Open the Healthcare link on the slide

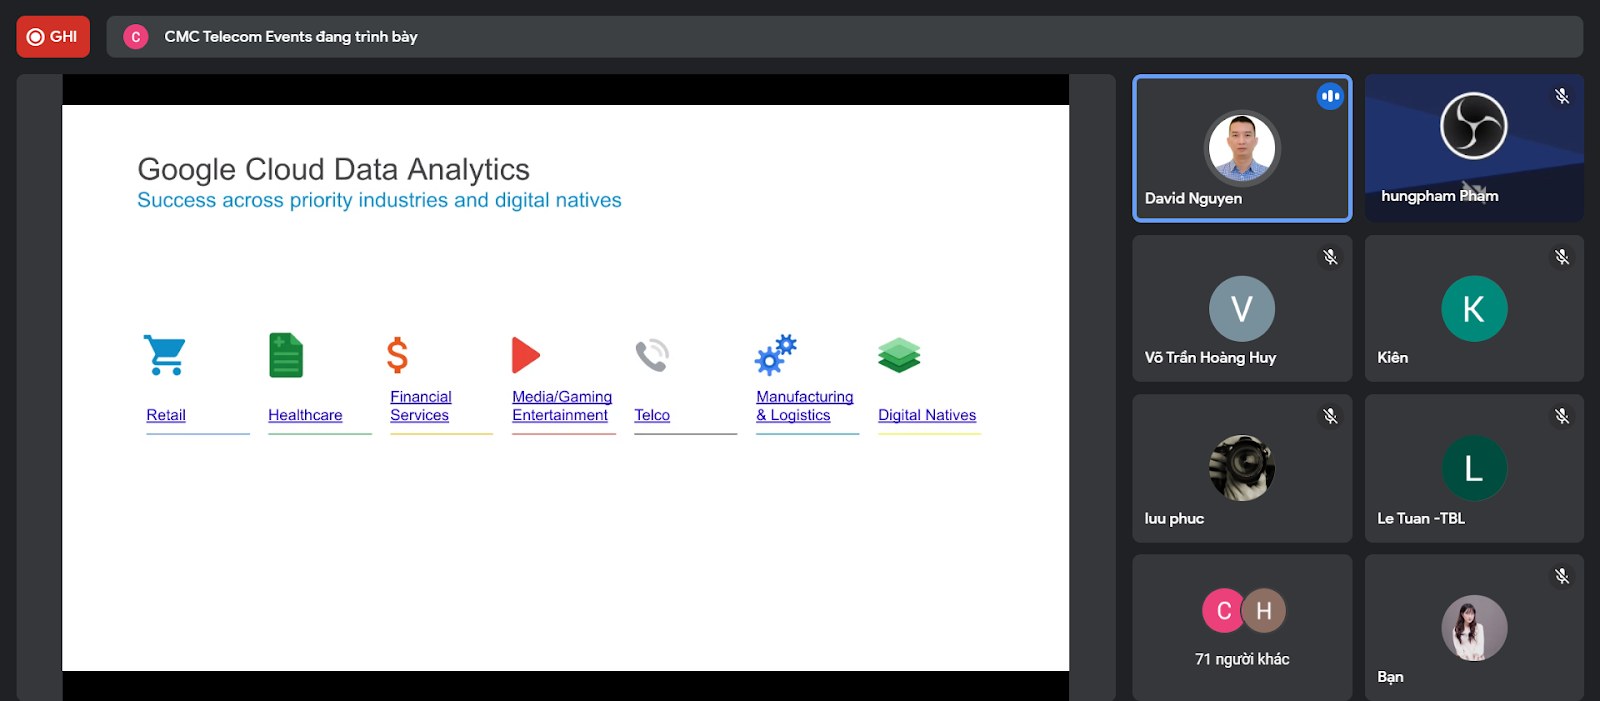(305, 415)
